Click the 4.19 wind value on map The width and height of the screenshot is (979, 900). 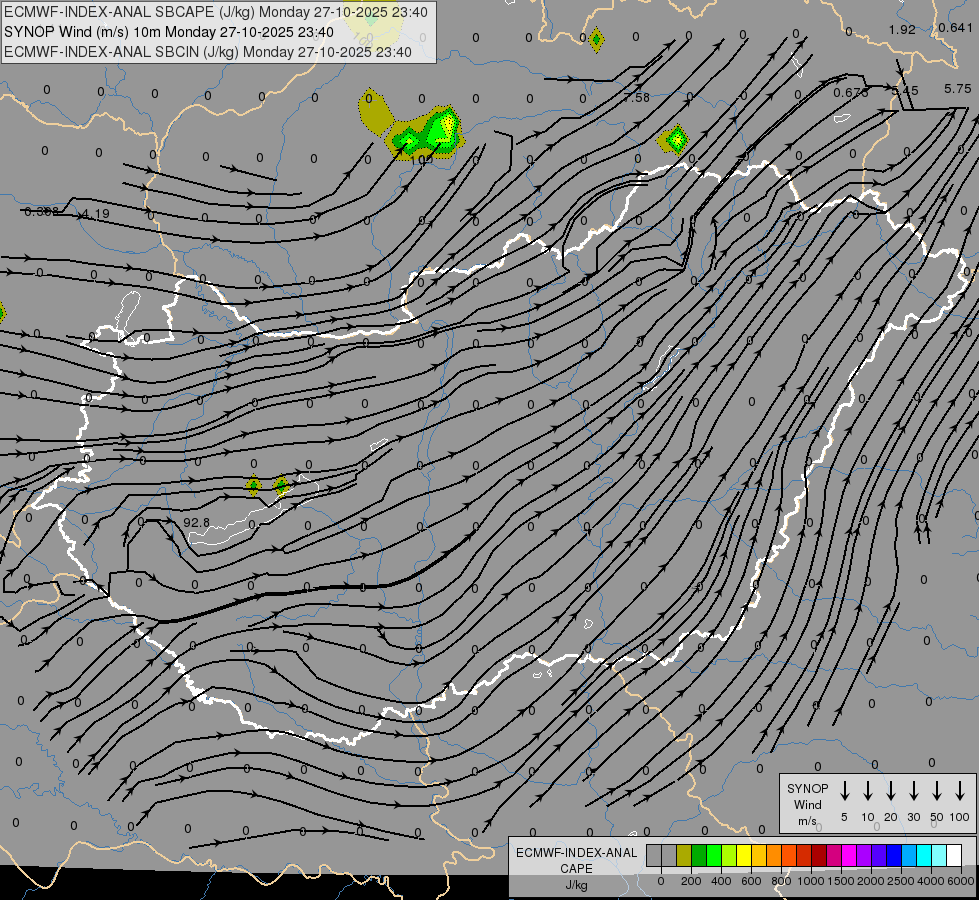(x=96, y=214)
